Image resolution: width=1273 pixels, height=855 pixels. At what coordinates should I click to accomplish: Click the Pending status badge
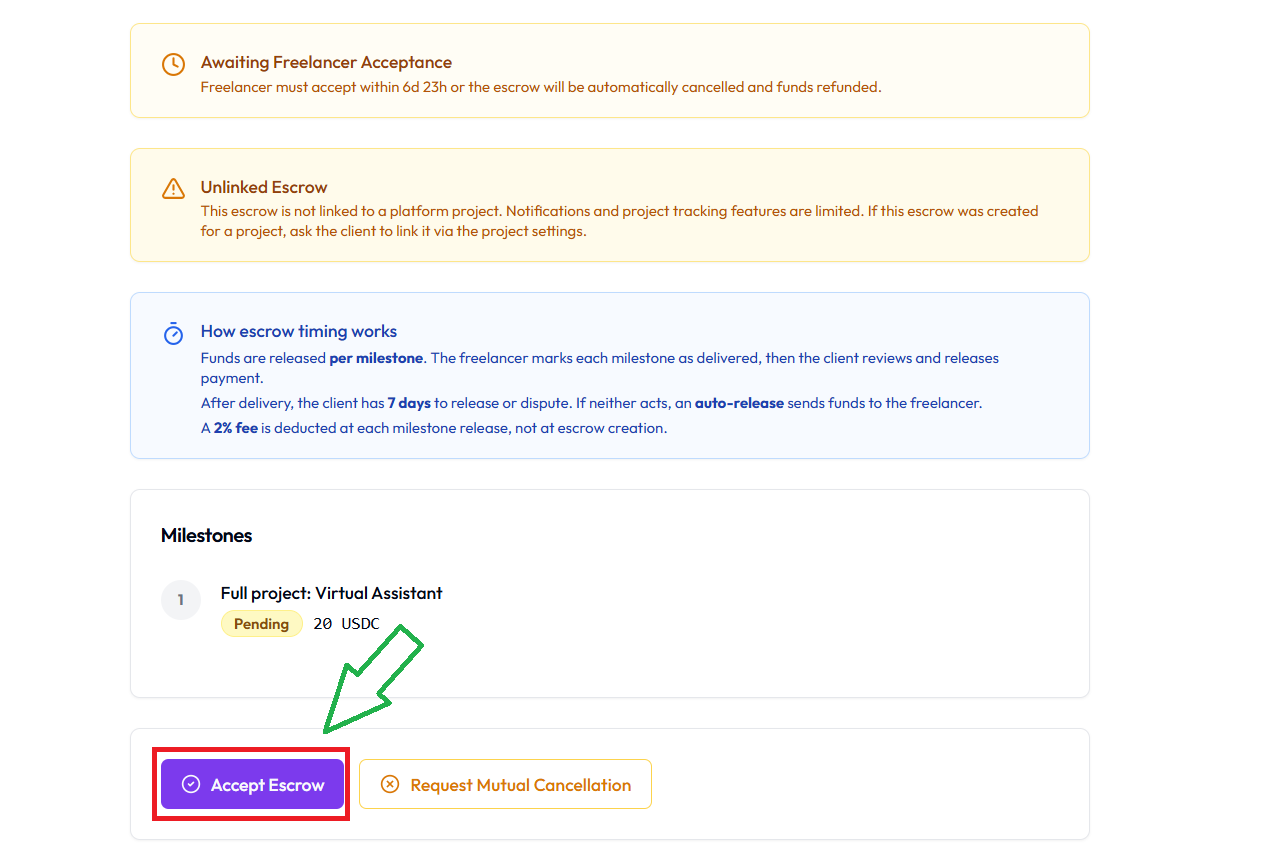[261, 623]
